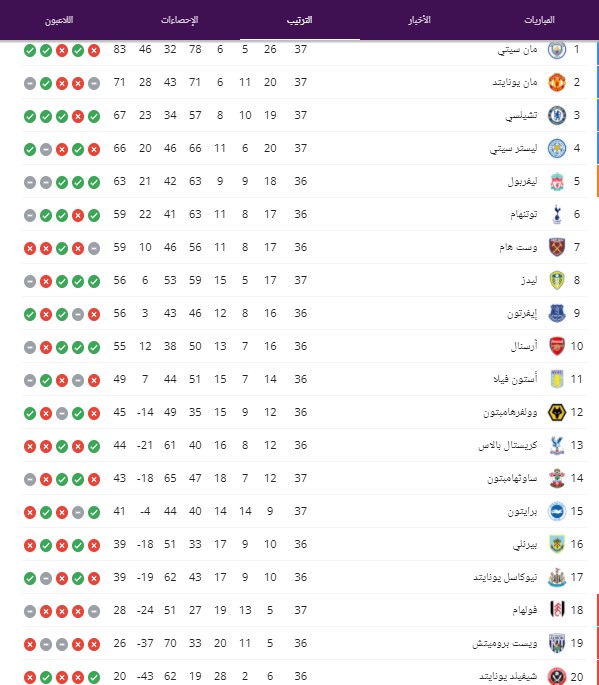Switch to the الأخبار tab
Image resolution: width=599 pixels, height=685 pixels.
tap(419, 20)
